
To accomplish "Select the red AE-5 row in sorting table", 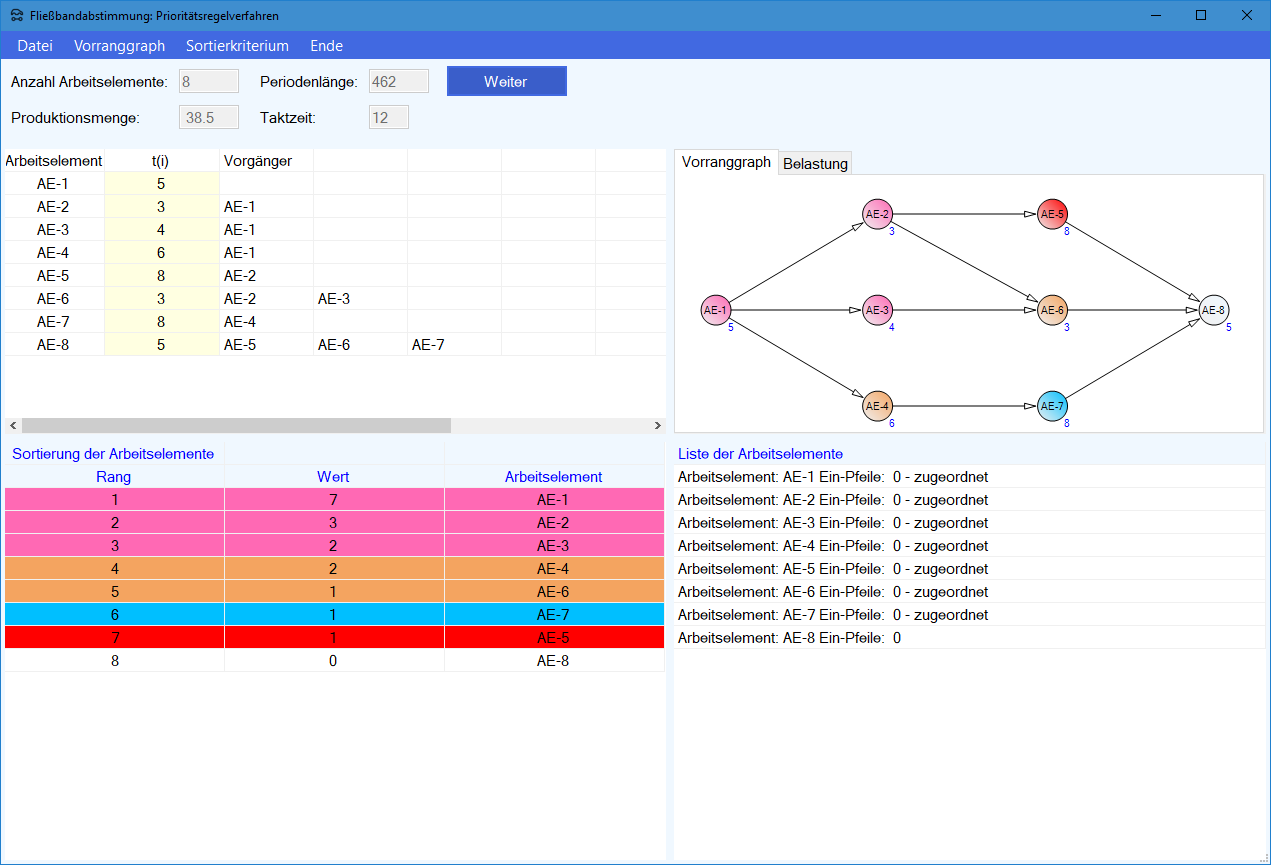I will click(334, 638).
